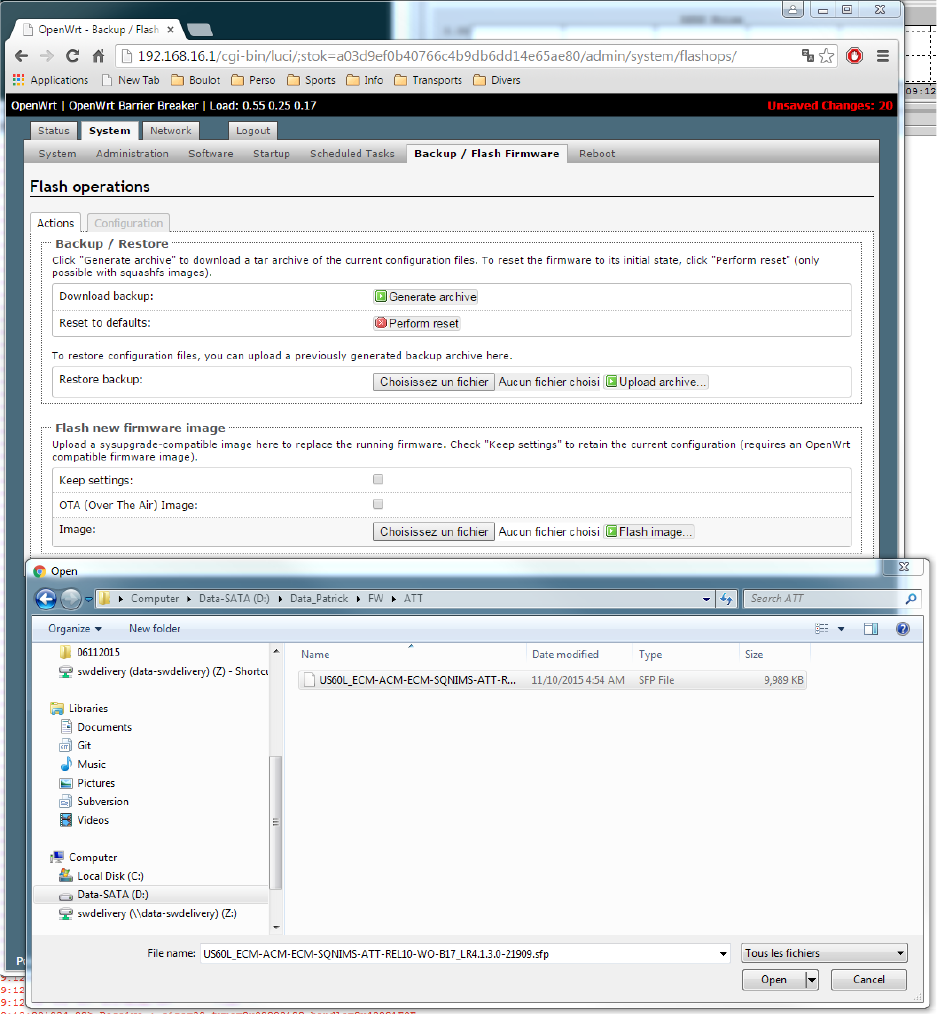The height and width of the screenshot is (1014, 937).
Task: Select the 06112015 folder
Action: tap(98, 652)
